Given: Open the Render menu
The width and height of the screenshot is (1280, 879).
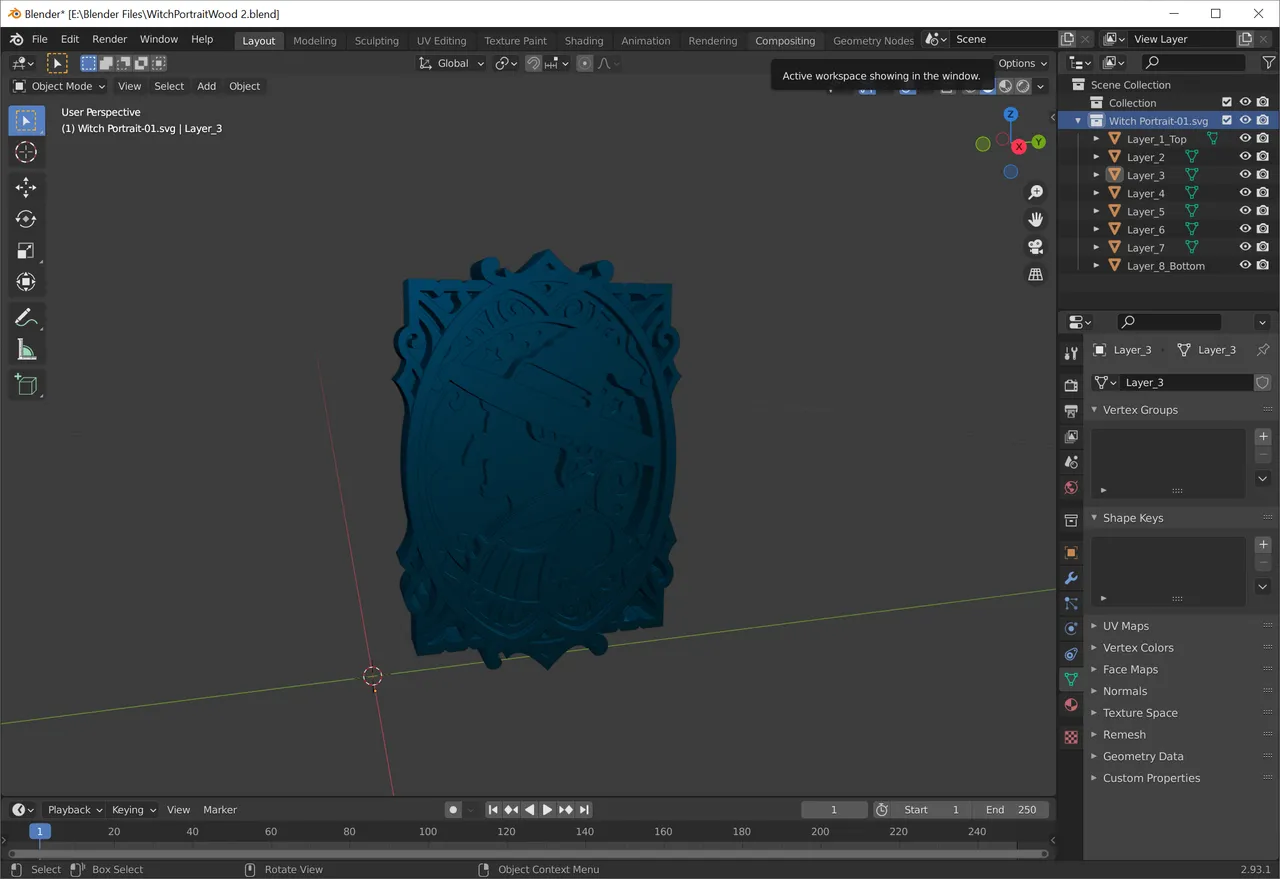Looking at the screenshot, I should tap(110, 39).
